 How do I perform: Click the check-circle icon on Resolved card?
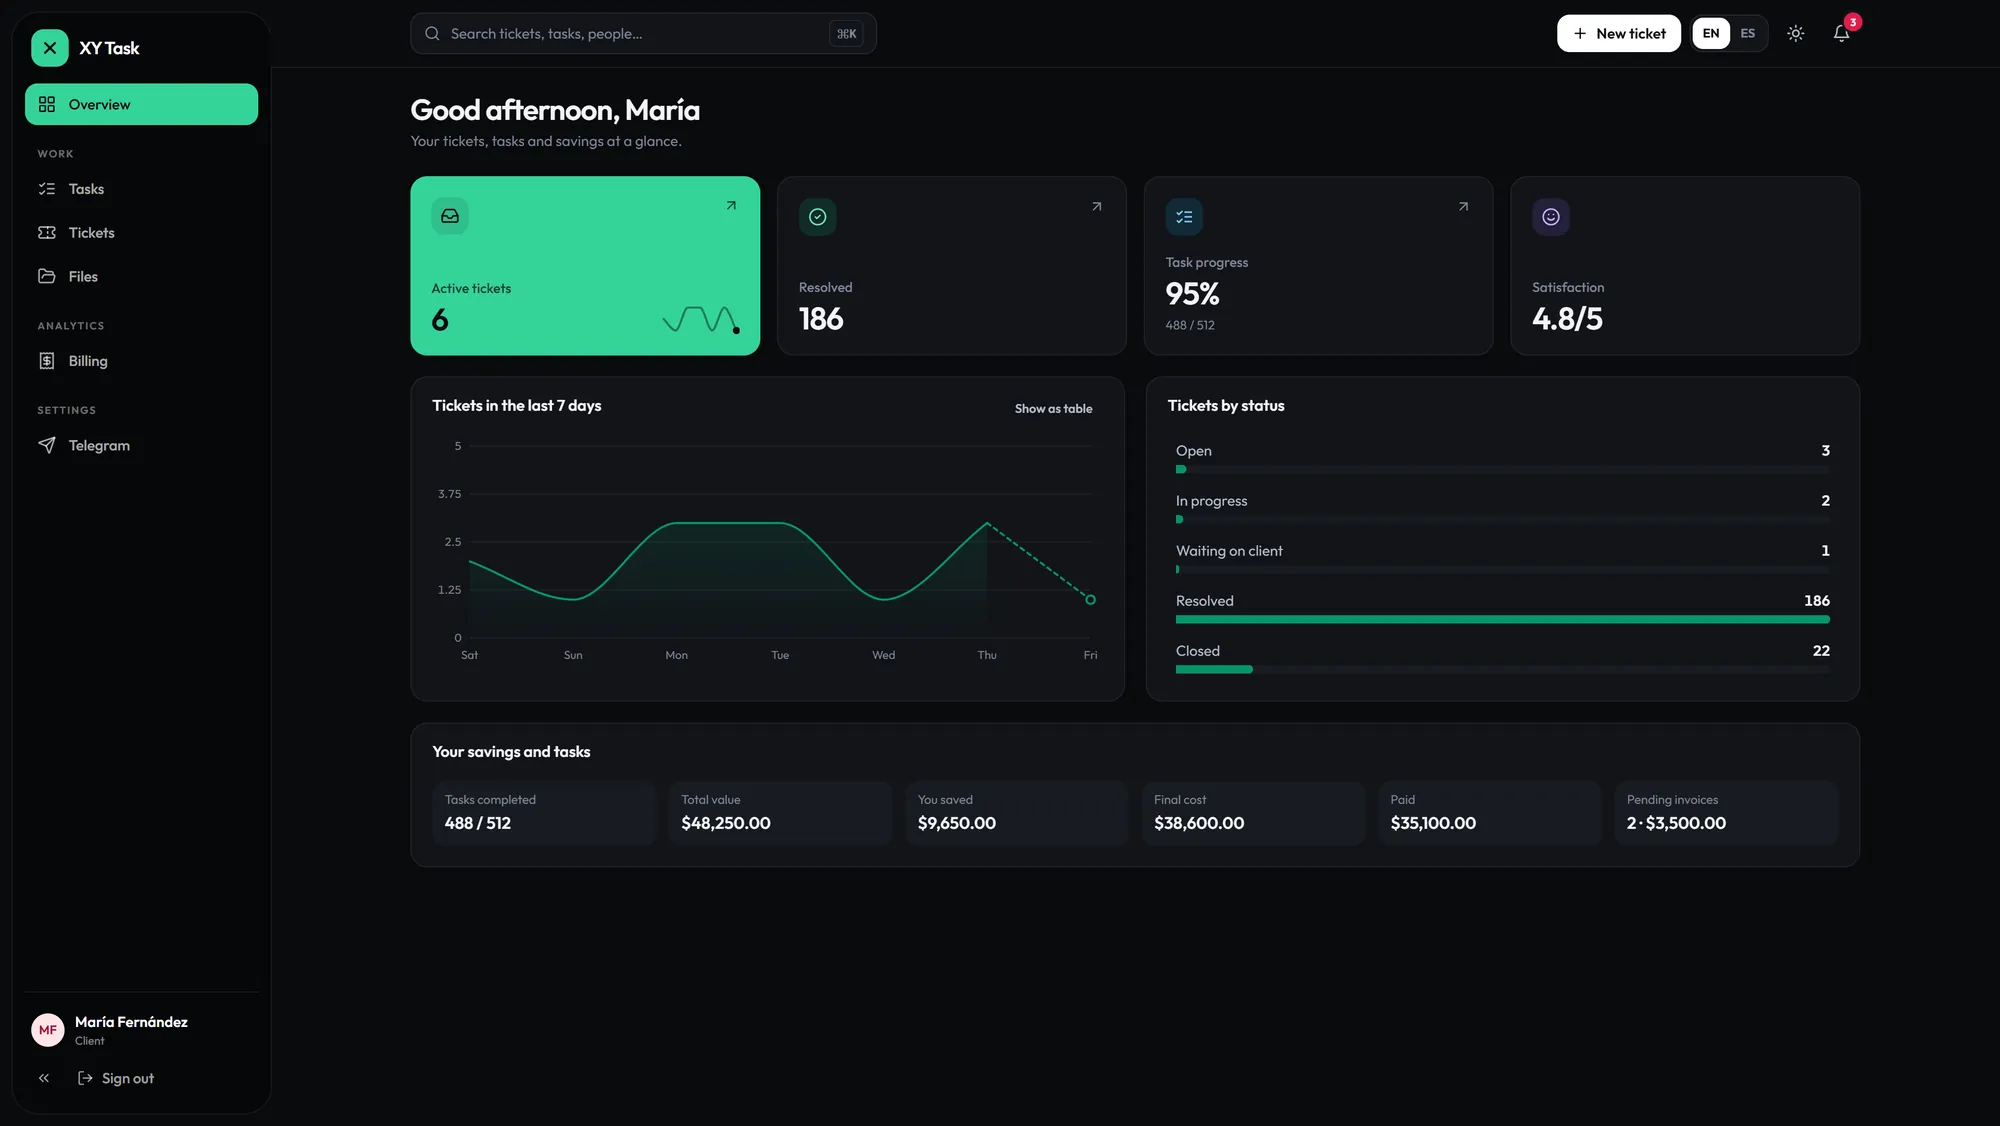tap(817, 217)
